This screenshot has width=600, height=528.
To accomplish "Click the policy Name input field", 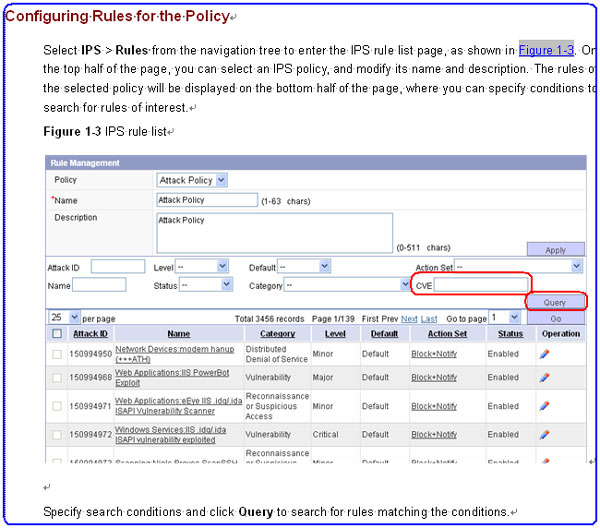I will (x=207, y=200).
